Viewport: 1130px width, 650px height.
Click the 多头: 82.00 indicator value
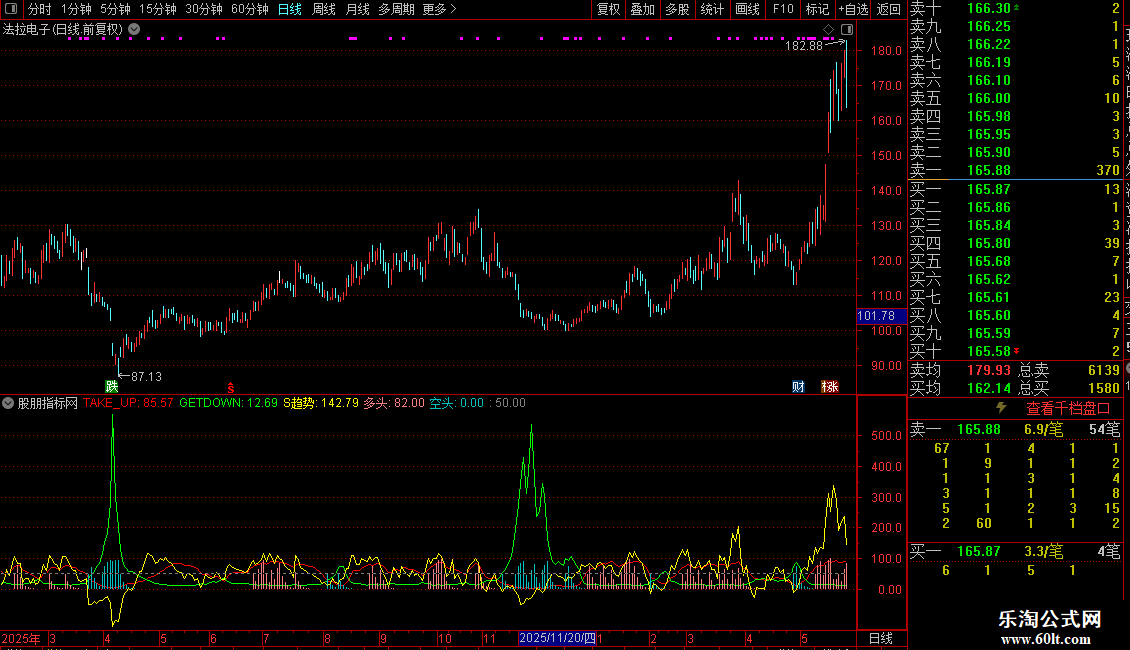pos(393,403)
